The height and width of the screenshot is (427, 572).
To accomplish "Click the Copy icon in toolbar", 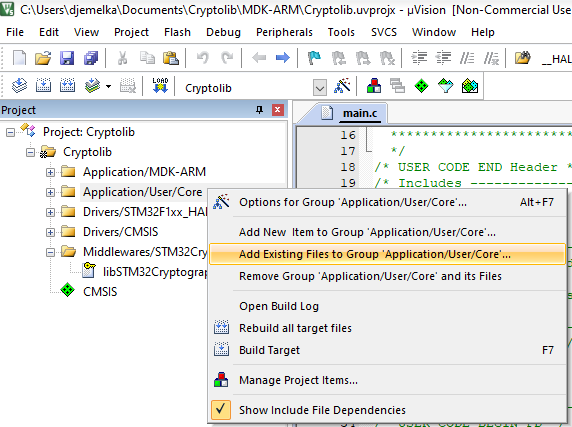I will coord(147,58).
